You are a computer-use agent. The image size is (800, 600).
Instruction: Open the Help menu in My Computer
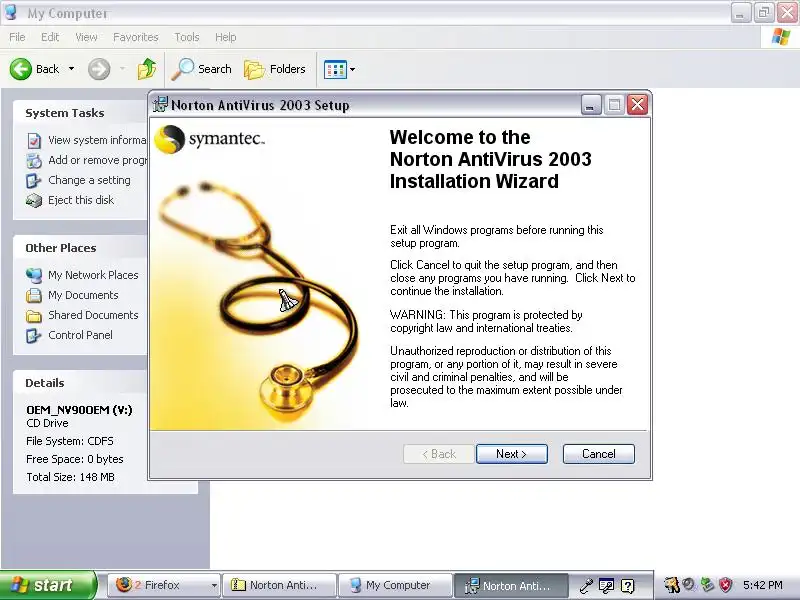[226, 37]
